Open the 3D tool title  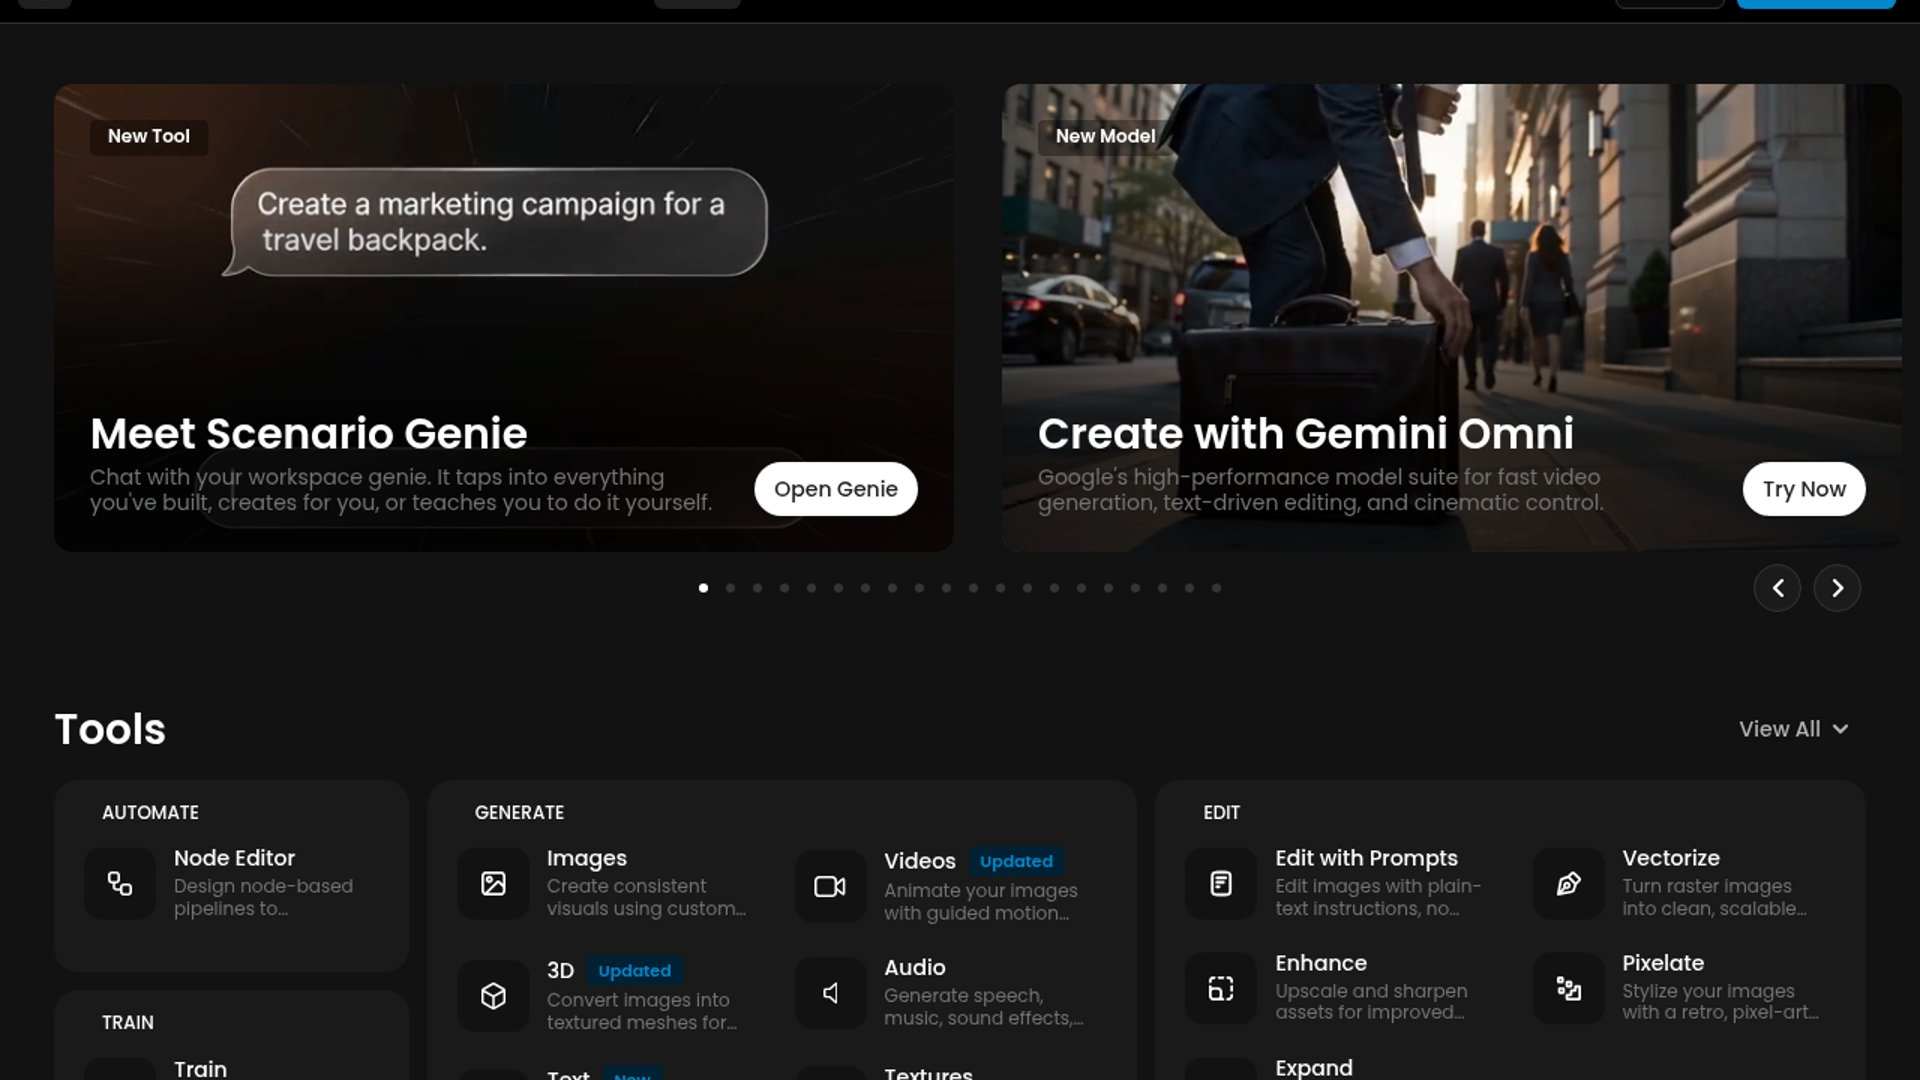click(x=560, y=971)
